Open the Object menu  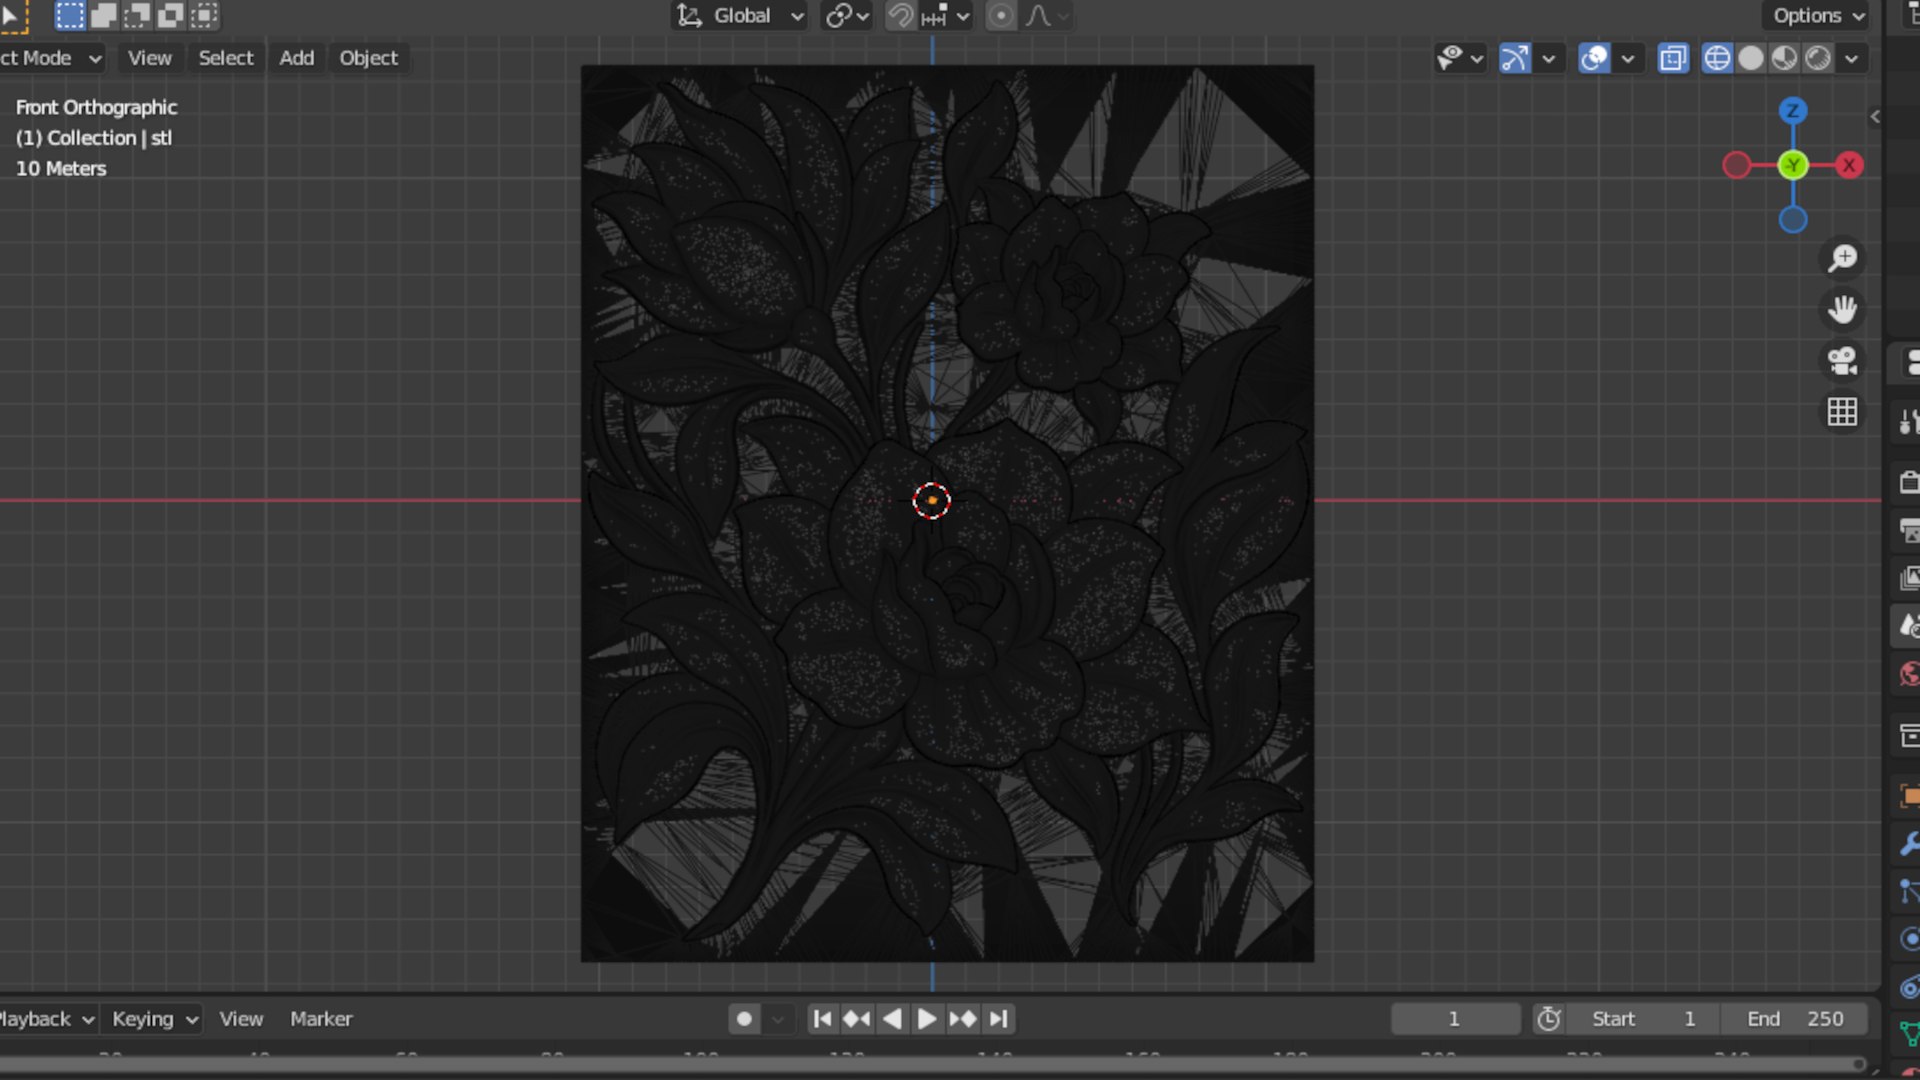tap(368, 58)
